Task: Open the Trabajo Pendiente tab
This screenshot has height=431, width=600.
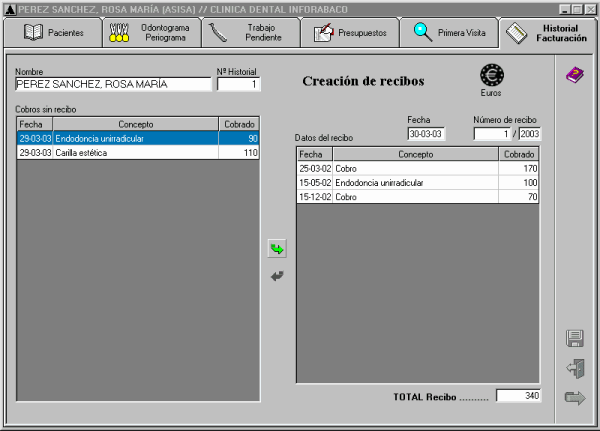Action: (x=251, y=33)
